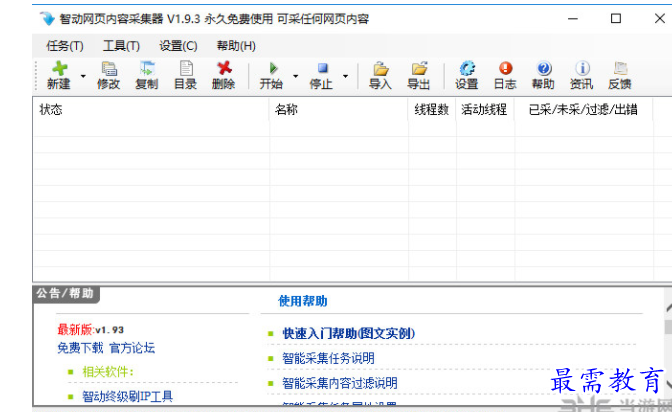Image resolution: width=672 pixels, height=412 pixels.
Task: Open the 智能采集任务说明 link
Action: 328,358
